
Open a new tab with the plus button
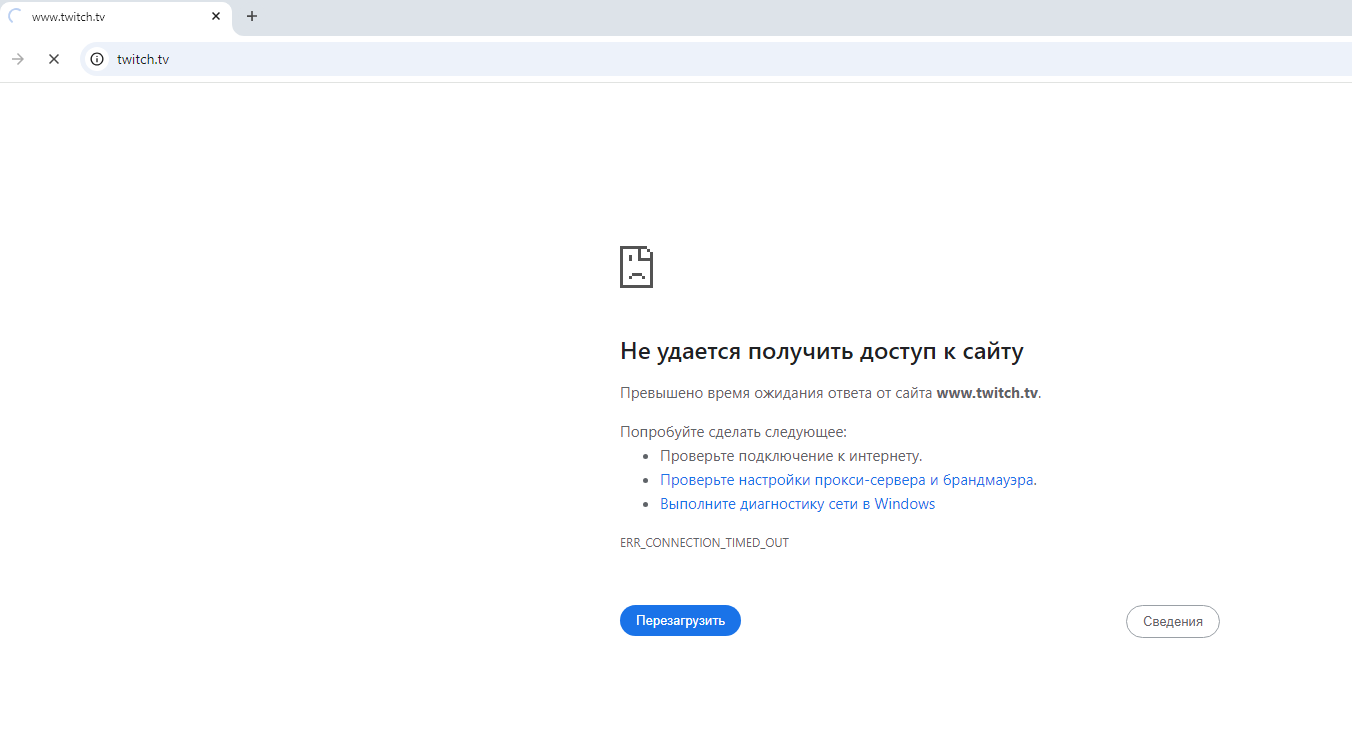coord(252,16)
